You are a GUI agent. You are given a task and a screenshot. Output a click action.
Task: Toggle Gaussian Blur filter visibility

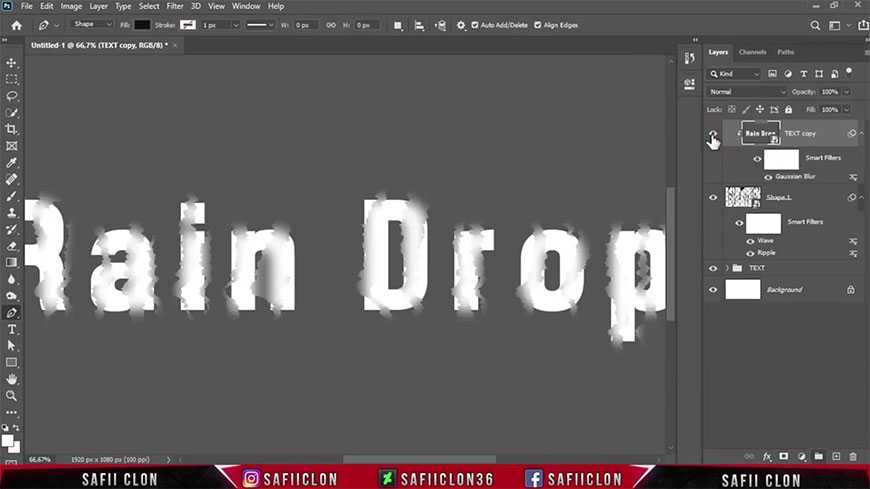(768, 176)
